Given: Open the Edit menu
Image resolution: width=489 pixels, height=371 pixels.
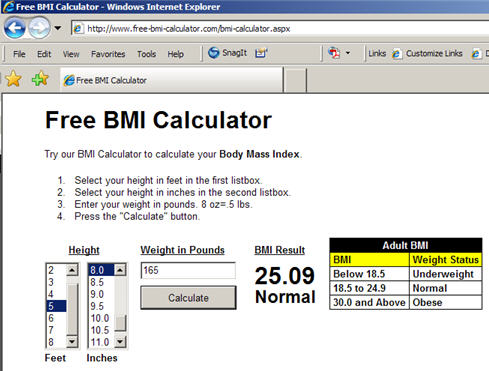Looking at the screenshot, I should 44,54.
